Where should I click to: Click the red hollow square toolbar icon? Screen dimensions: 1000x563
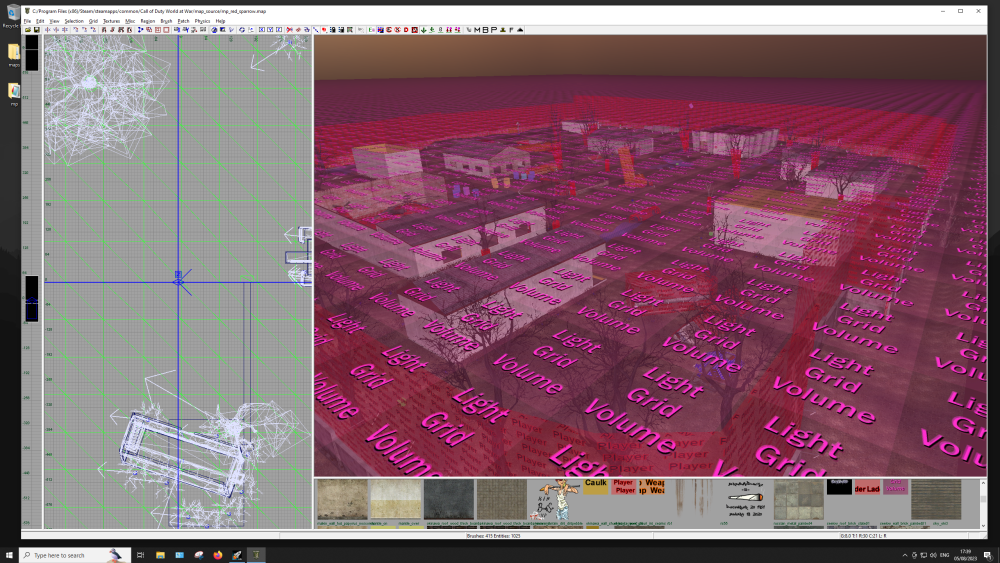166,29
